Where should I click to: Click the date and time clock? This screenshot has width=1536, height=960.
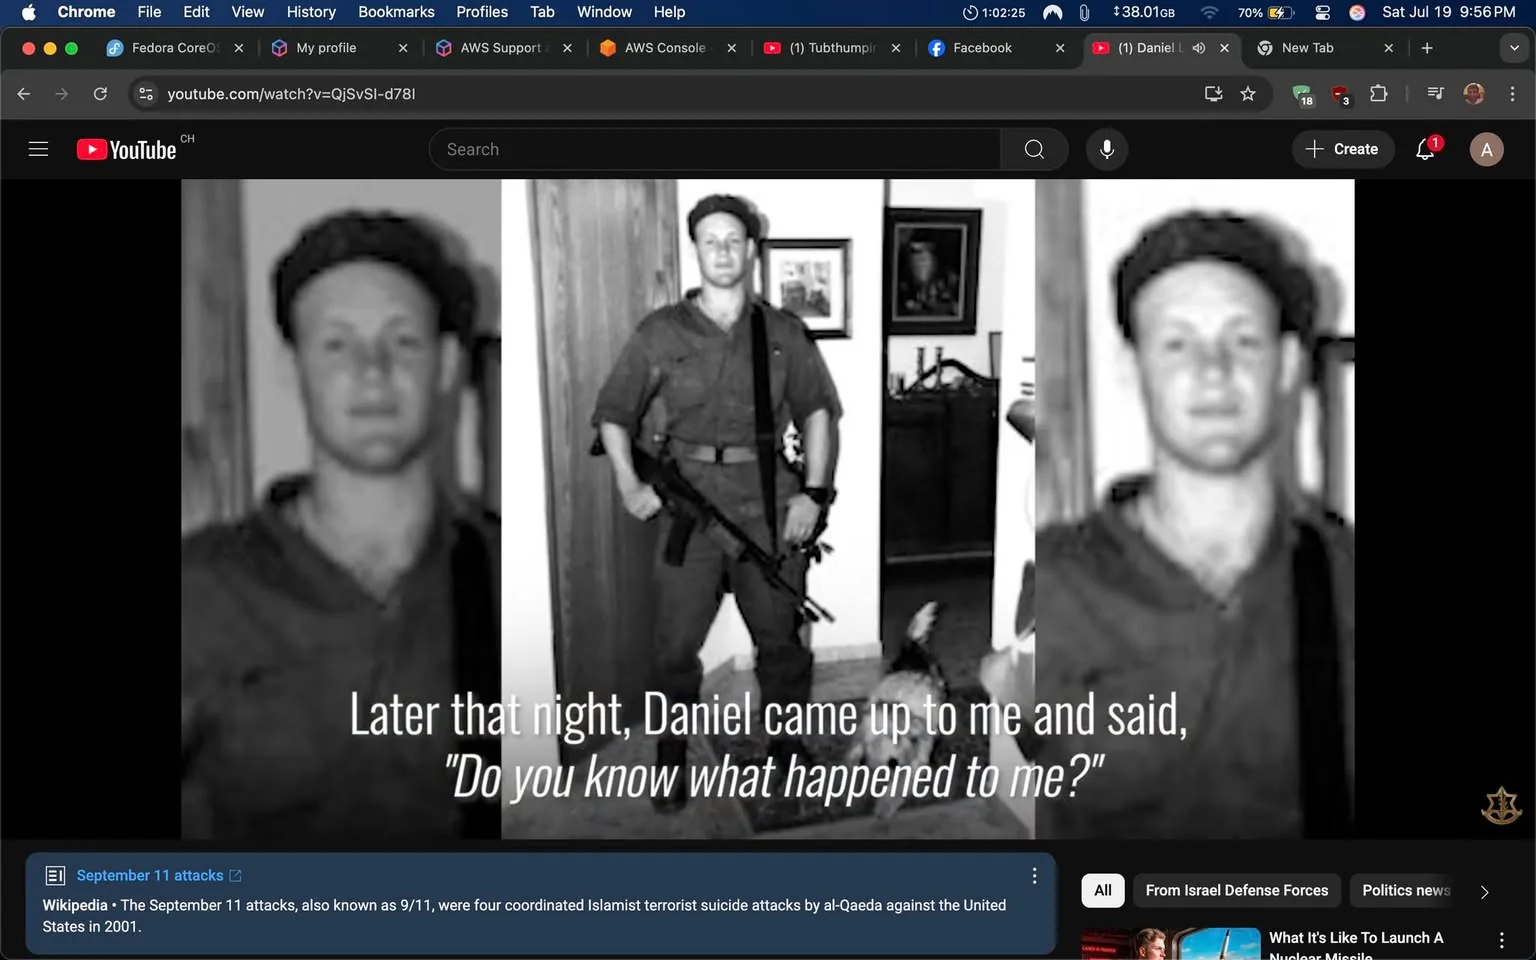tap(1448, 12)
